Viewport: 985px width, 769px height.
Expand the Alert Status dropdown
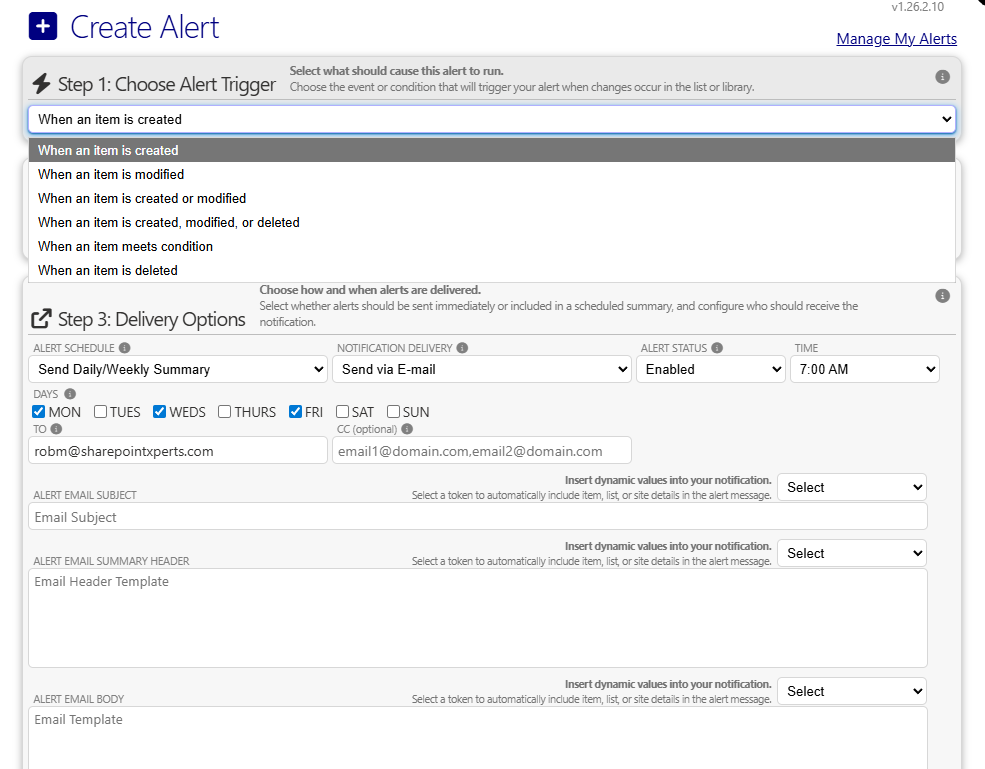click(x=710, y=369)
